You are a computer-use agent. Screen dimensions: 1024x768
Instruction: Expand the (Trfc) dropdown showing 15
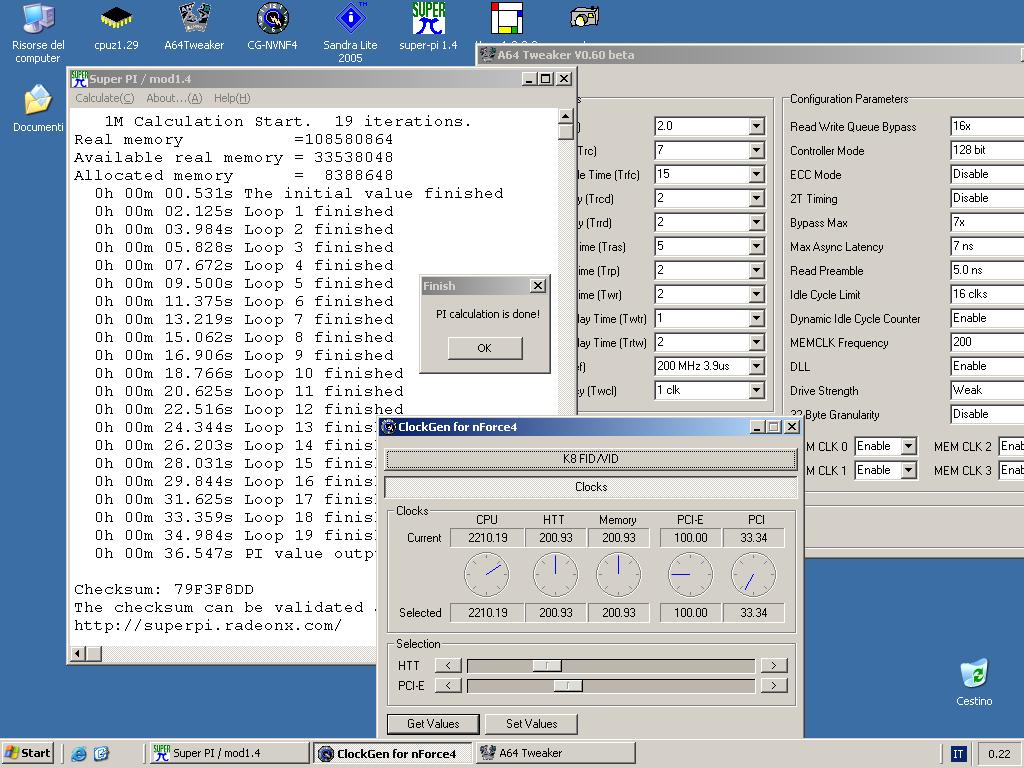click(x=756, y=174)
